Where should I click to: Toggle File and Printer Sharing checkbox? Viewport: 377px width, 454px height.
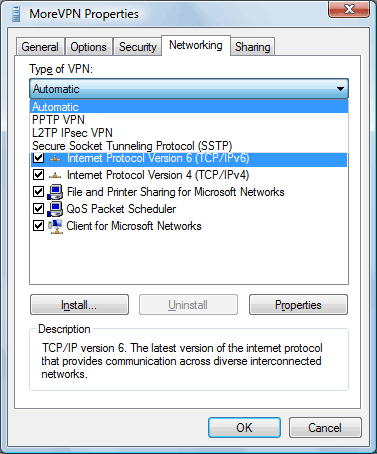coord(39,192)
